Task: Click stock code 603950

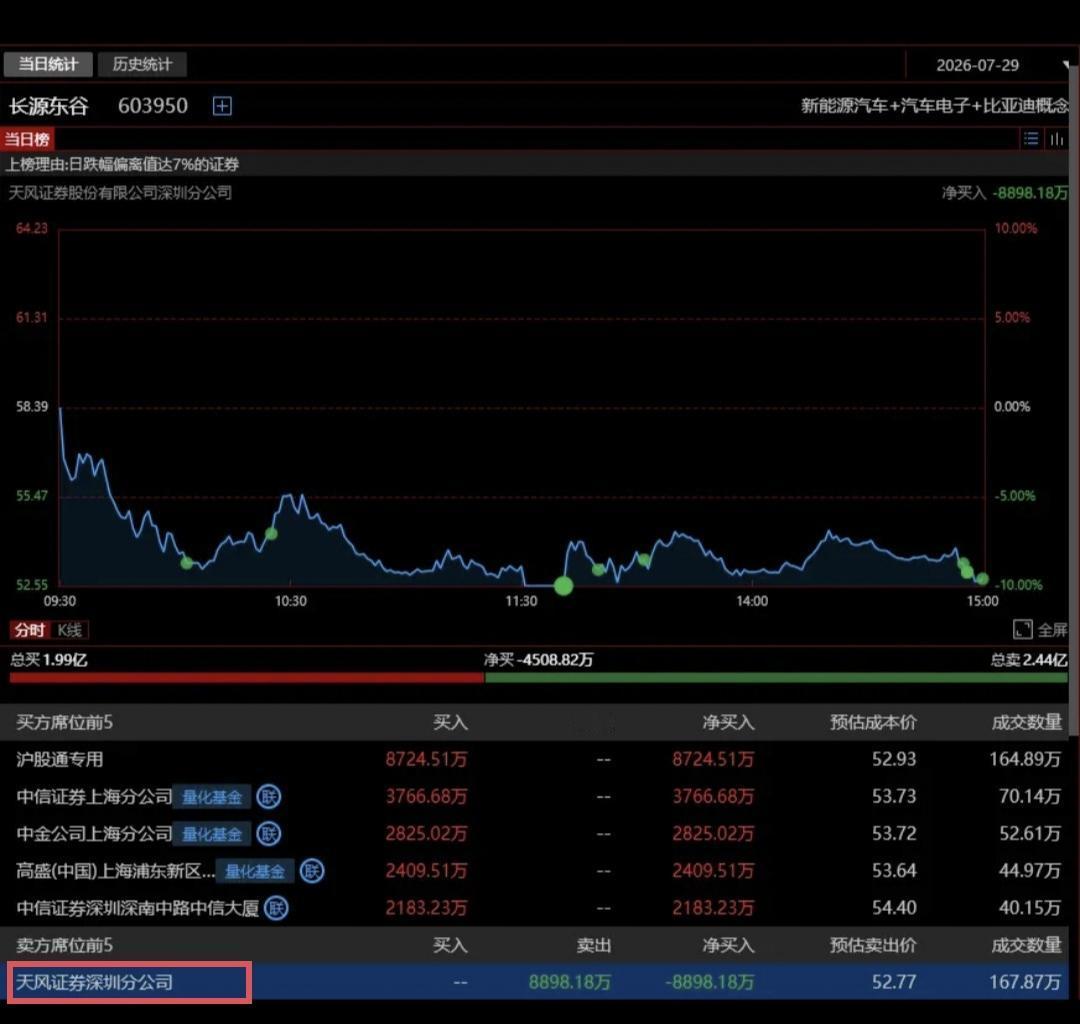Action: 152,106
